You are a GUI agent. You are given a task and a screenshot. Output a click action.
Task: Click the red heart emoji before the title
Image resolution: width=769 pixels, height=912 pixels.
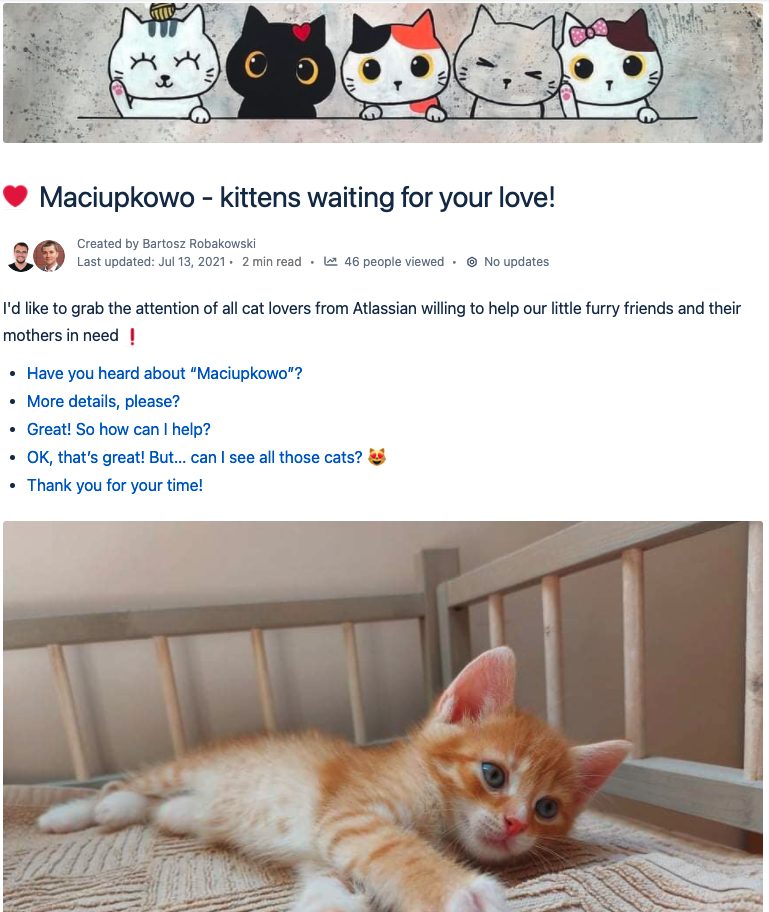(15, 196)
